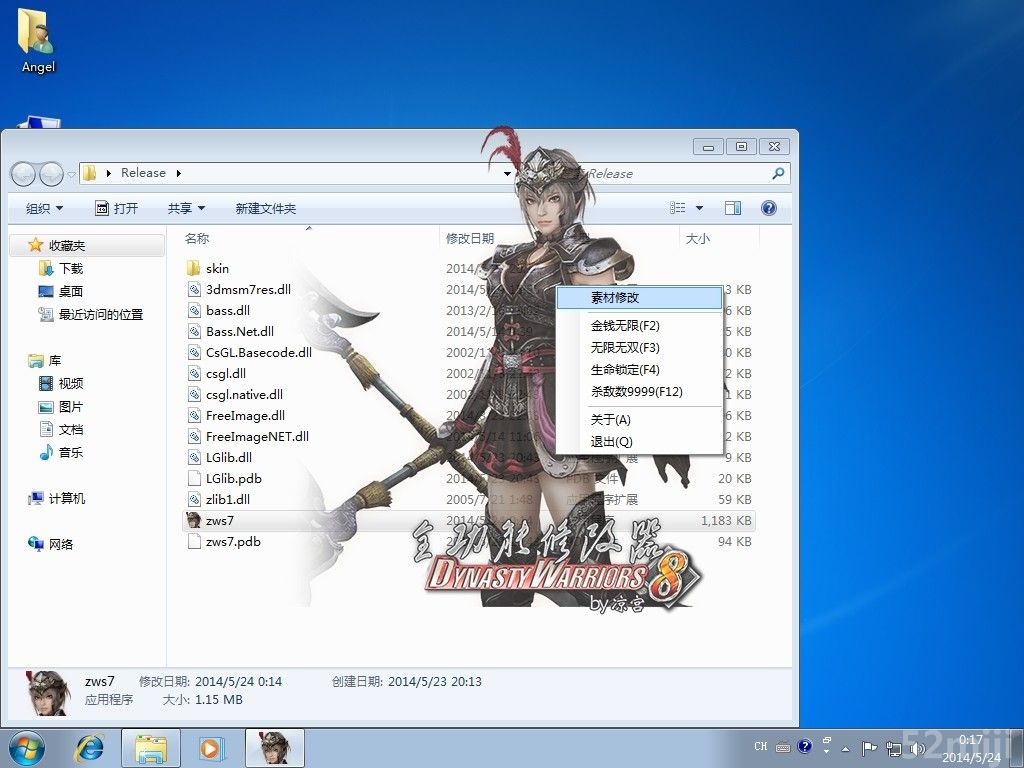The height and width of the screenshot is (768, 1024).
Task: Select 素材修改 from the context menu
Action: 615,298
